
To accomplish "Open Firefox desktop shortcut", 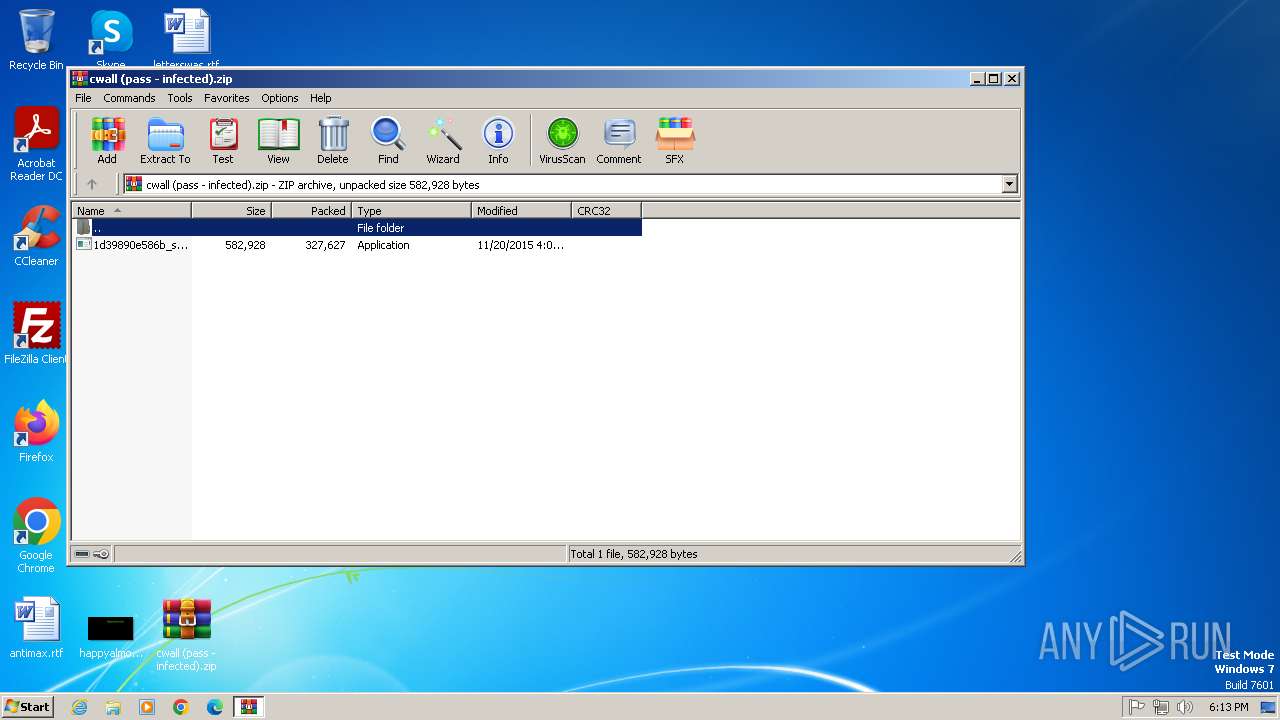I will tap(36, 431).
